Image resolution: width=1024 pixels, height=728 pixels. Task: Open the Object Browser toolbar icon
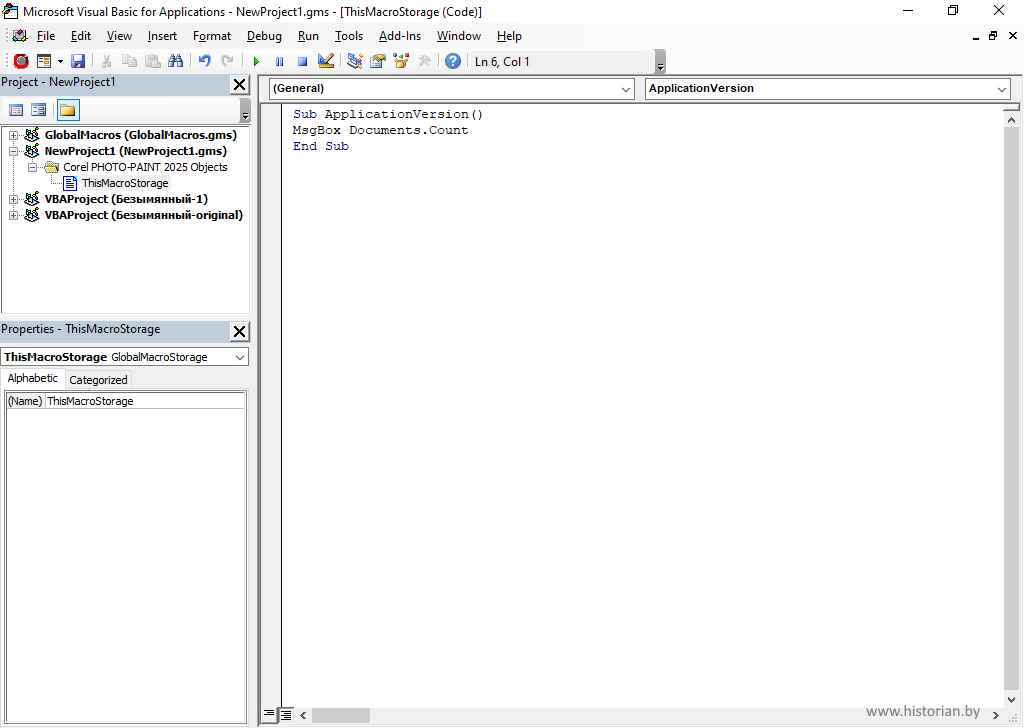click(401, 62)
